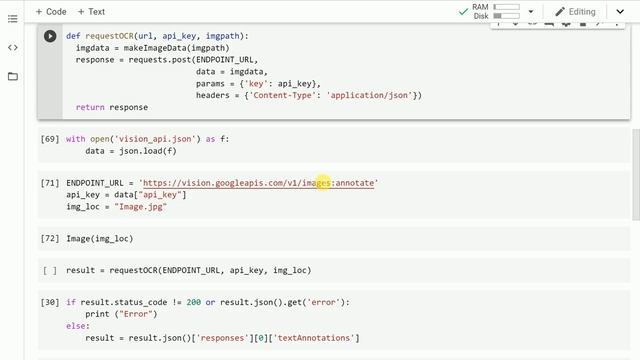Open the Files folder panel
The width and height of the screenshot is (640, 360).
[x=13, y=76]
